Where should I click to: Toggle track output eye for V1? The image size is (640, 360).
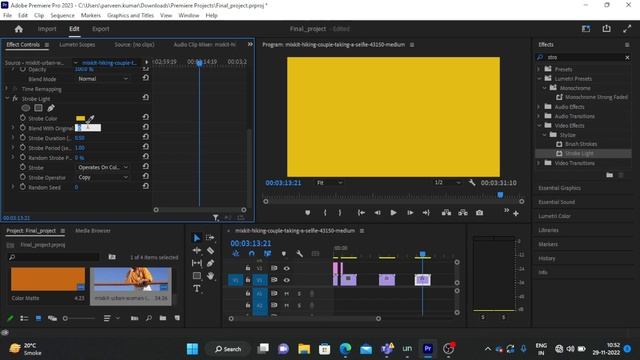pyautogui.click(x=287, y=280)
